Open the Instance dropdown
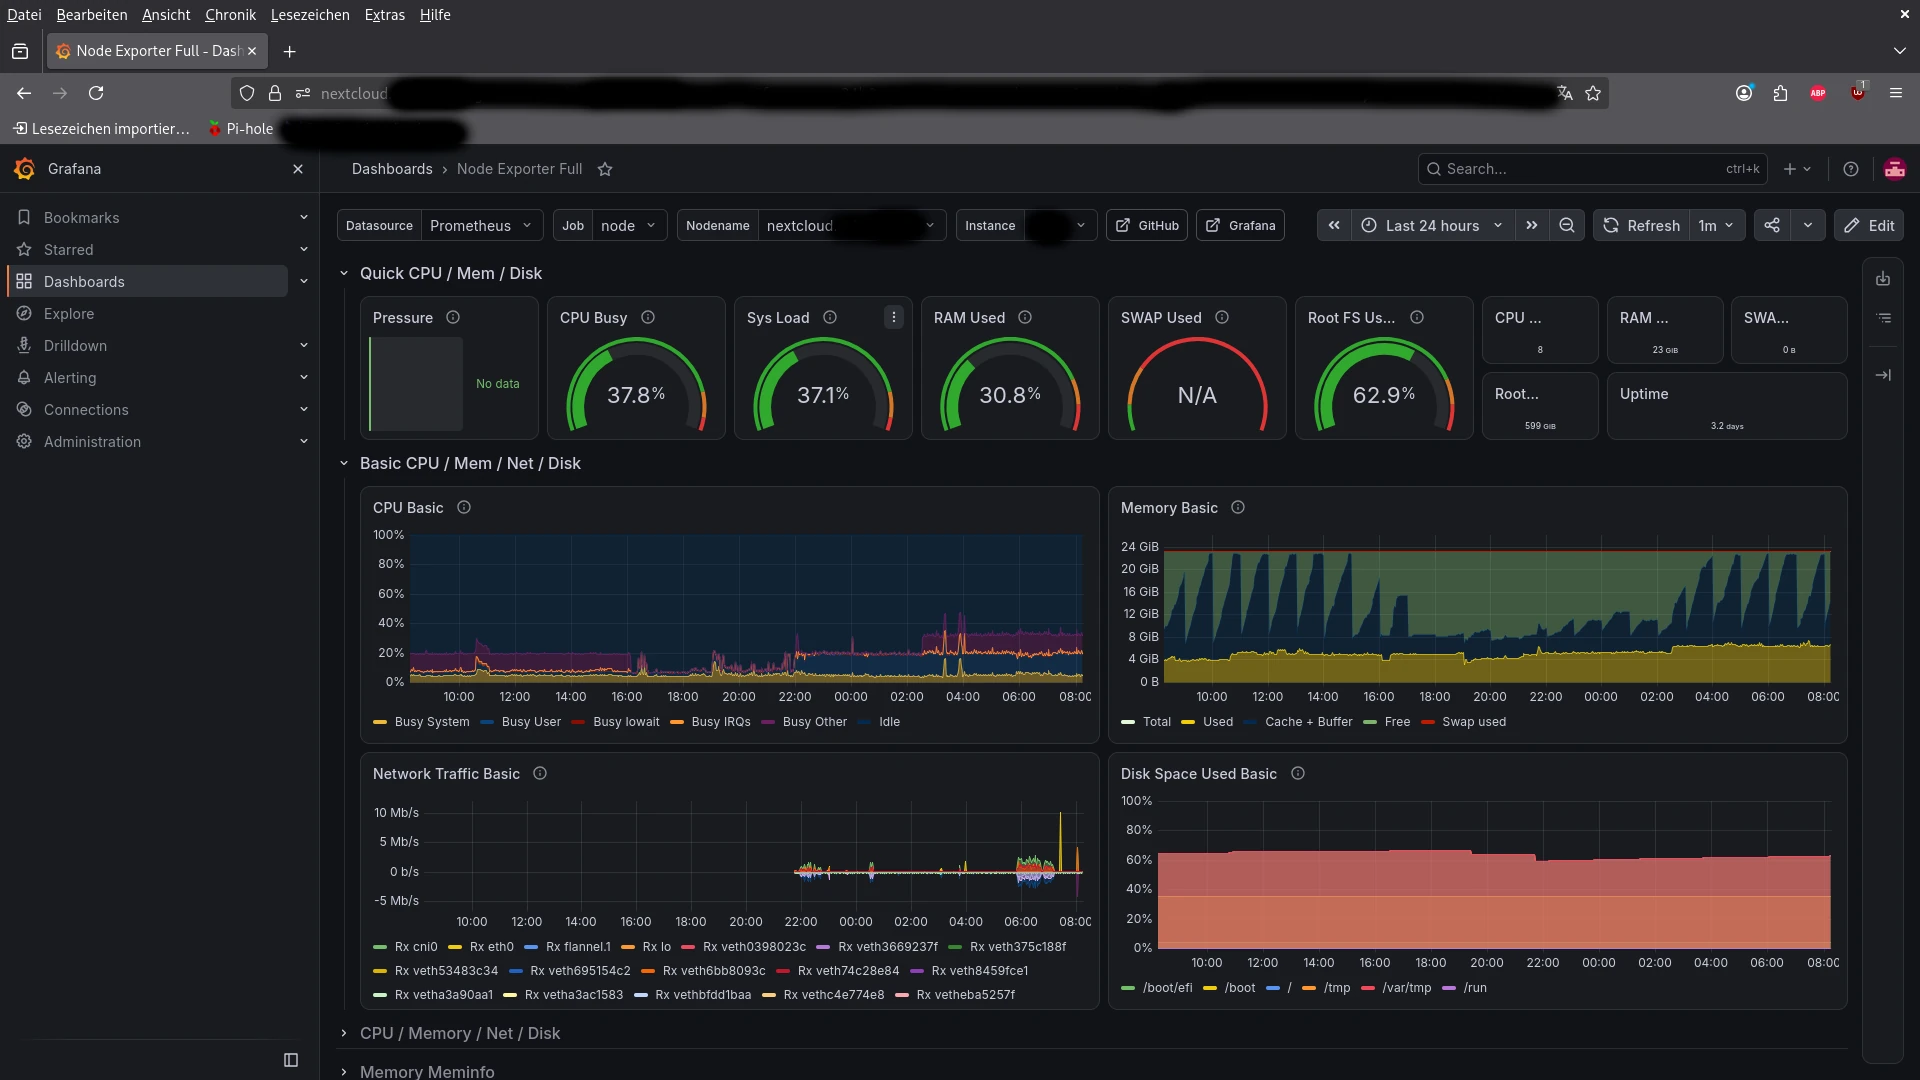Viewport: 1920px width, 1080px height. [x=1060, y=225]
